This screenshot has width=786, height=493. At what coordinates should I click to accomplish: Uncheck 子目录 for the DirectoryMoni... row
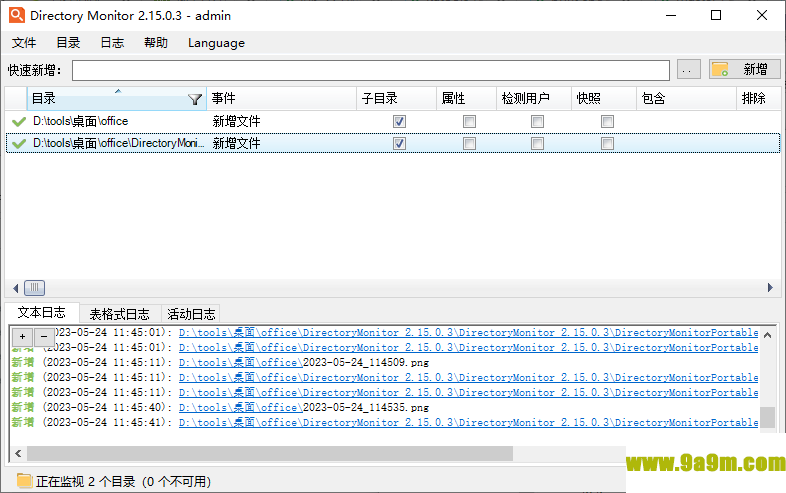[400, 143]
